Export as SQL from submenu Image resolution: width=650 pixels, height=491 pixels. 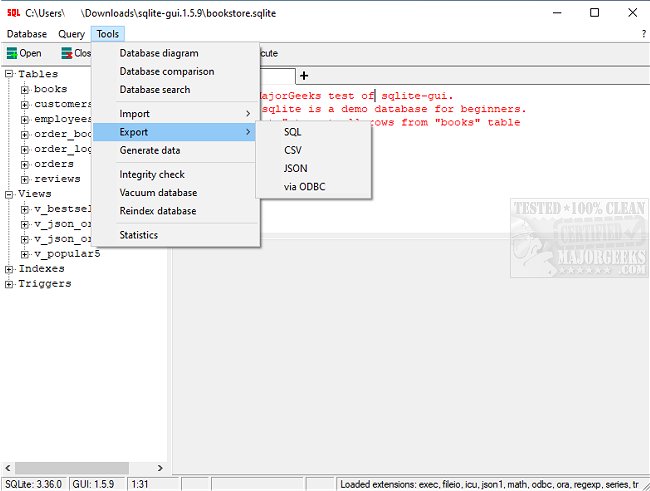click(x=313, y=132)
